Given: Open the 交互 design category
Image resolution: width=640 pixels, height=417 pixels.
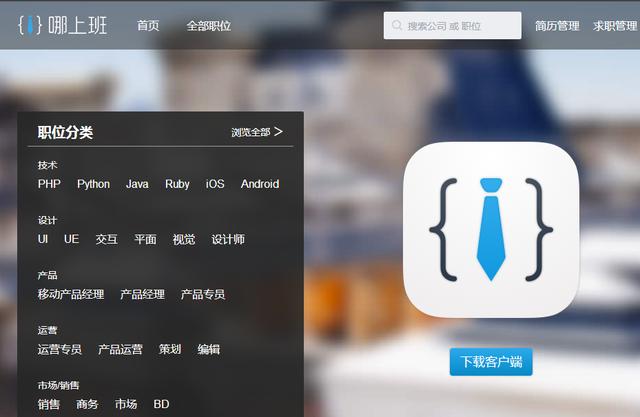Looking at the screenshot, I should (x=106, y=240).
